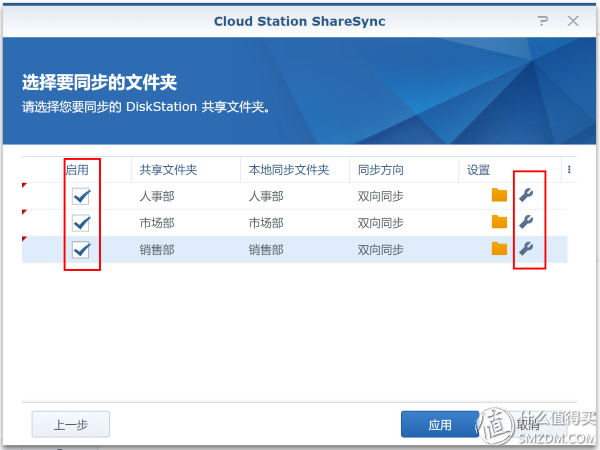Screen dimensions: 600x450
Task: Click the wrench settings icon for 市场部
Action: [526, 222]
